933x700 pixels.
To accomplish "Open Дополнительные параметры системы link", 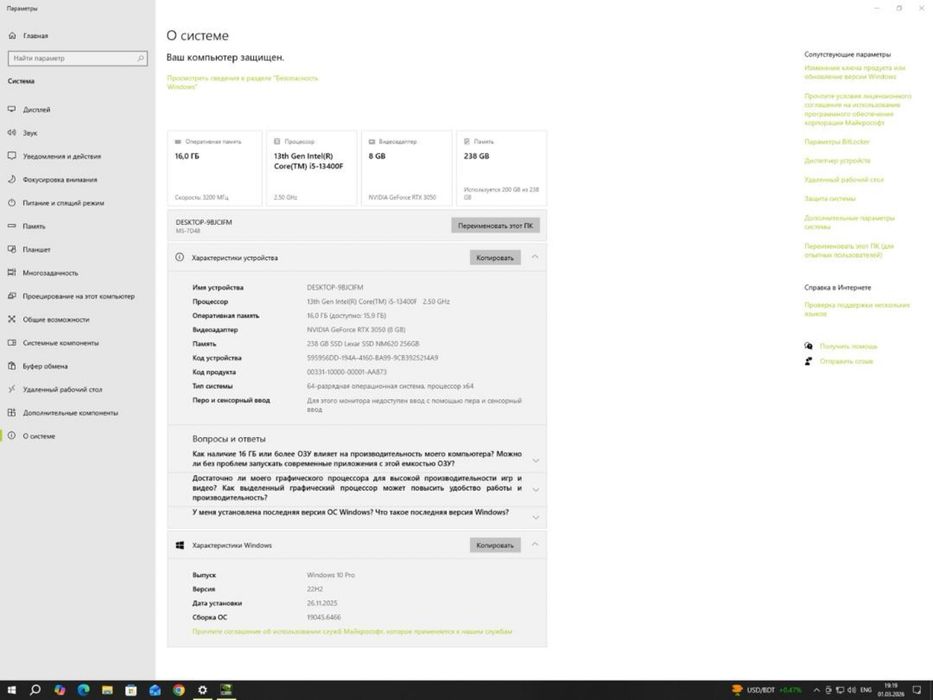I will [x=849, y=222].
